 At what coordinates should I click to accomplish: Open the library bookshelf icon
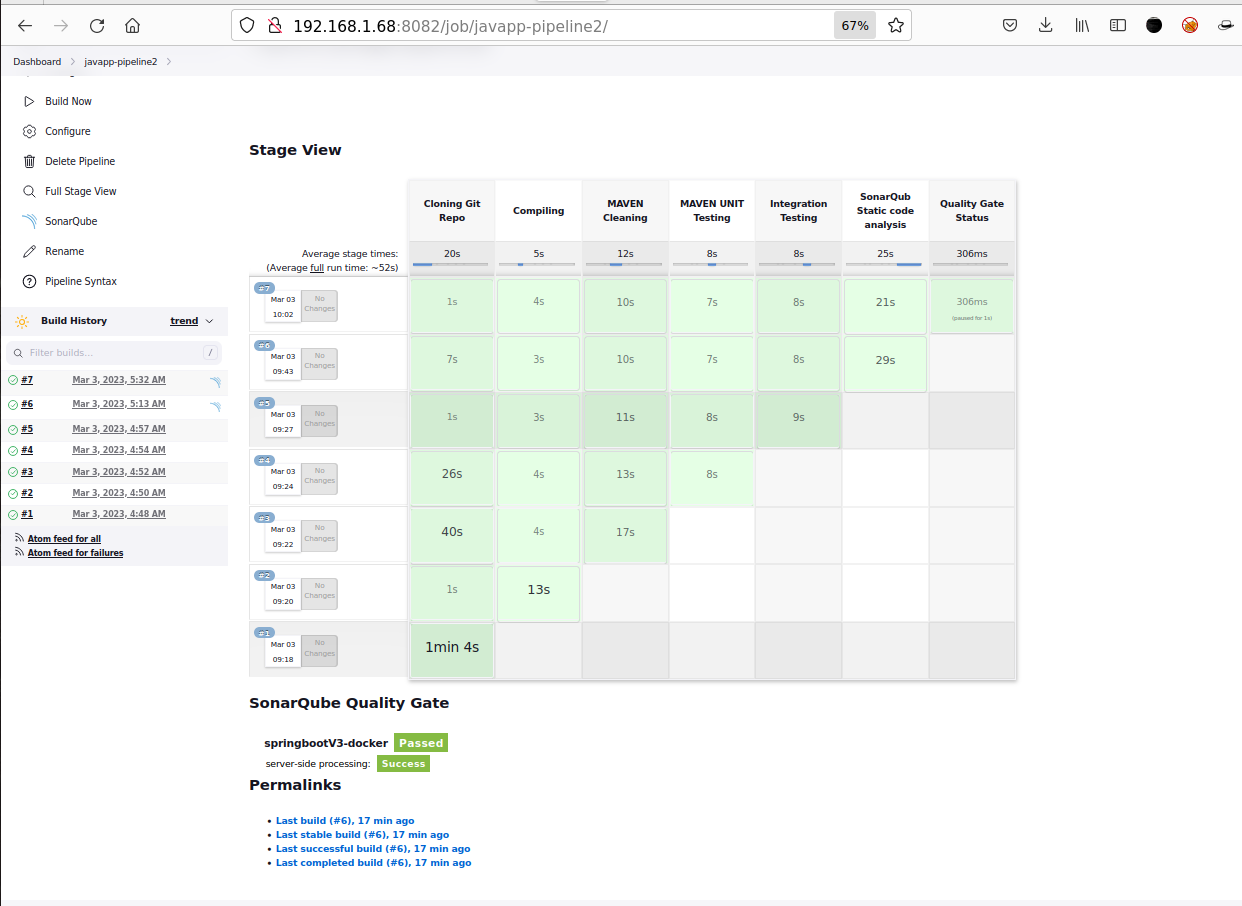(1082, 26)
